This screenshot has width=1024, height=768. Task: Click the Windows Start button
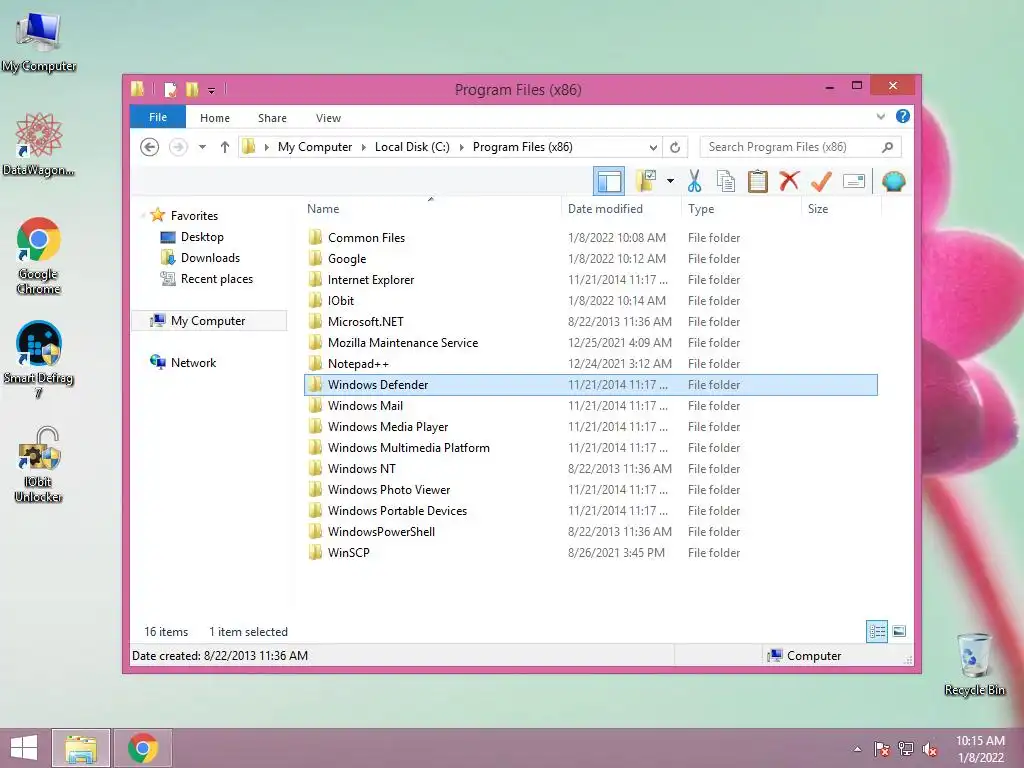[x=24, y=748]
